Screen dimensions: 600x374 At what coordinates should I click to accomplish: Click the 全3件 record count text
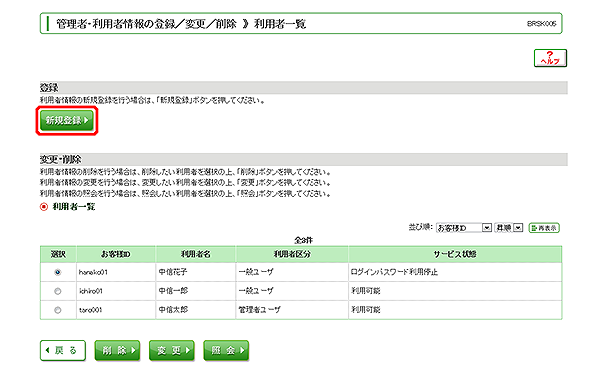click(303, 240)
